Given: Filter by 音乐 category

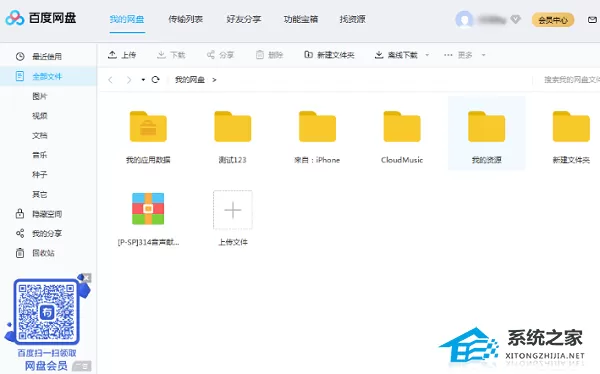Looking at the screenshot, I should click(40, 155).
